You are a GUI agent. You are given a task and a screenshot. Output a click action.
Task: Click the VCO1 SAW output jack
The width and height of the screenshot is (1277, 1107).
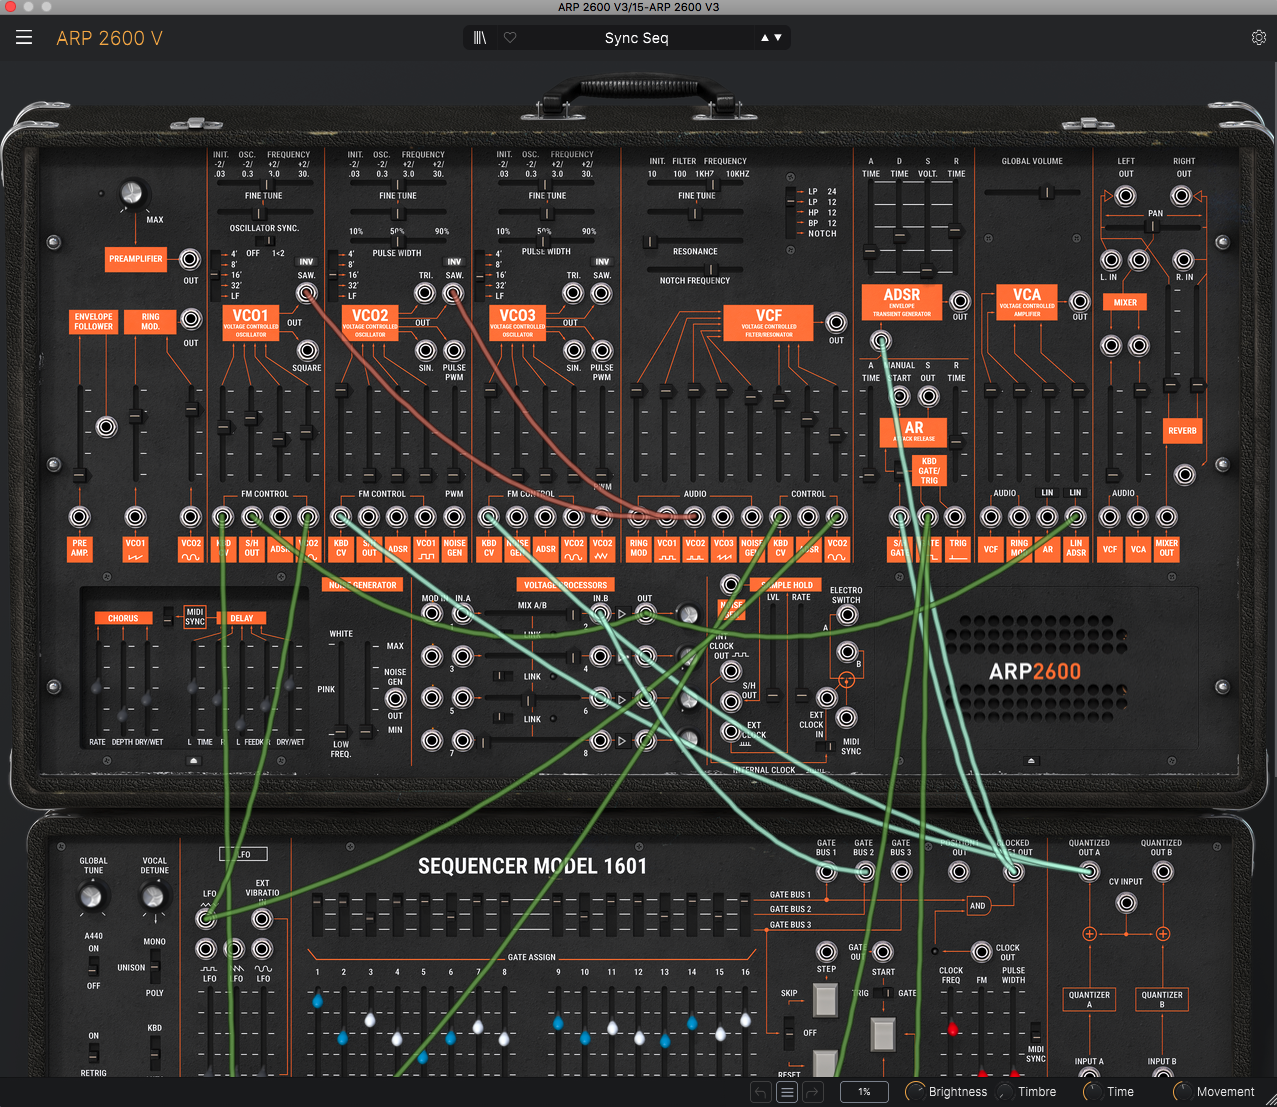306,293
